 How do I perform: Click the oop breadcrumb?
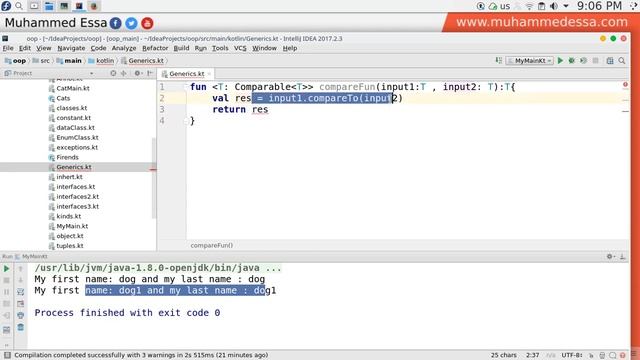point(16,60)
